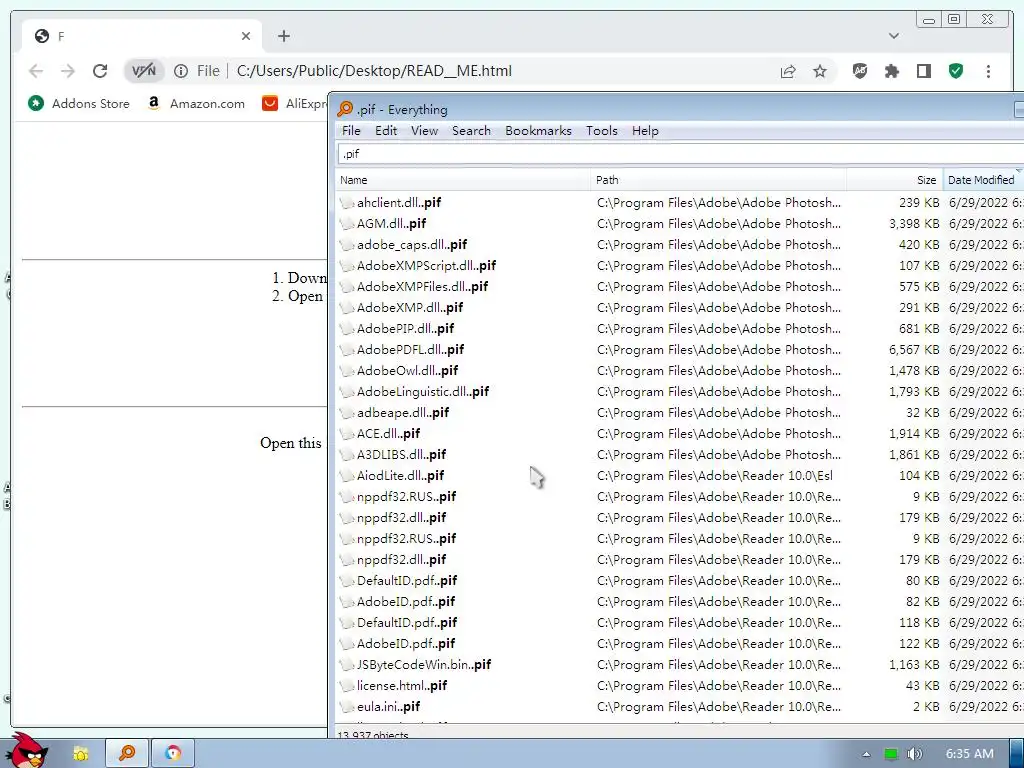Image resolution: width=1024 pixels, height=768 pixels.
Task: Open the Search menu in Everything
Action: 472,131
